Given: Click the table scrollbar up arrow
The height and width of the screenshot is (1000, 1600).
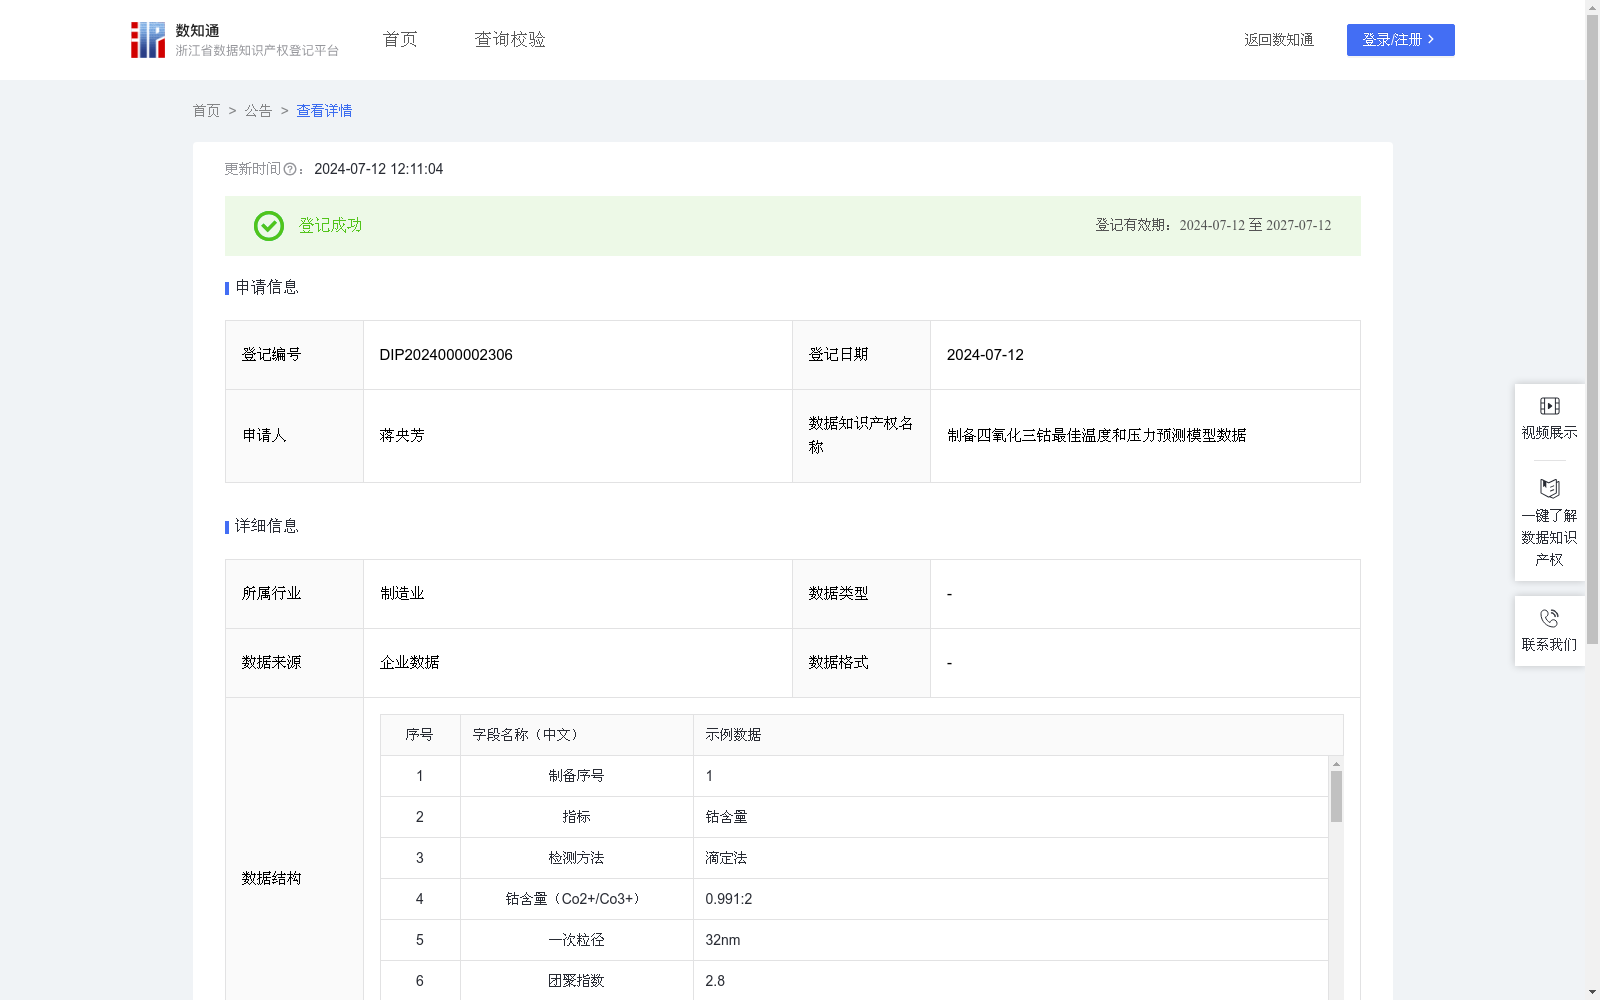Looking at the screenshot, I should tap(1336, 764).
